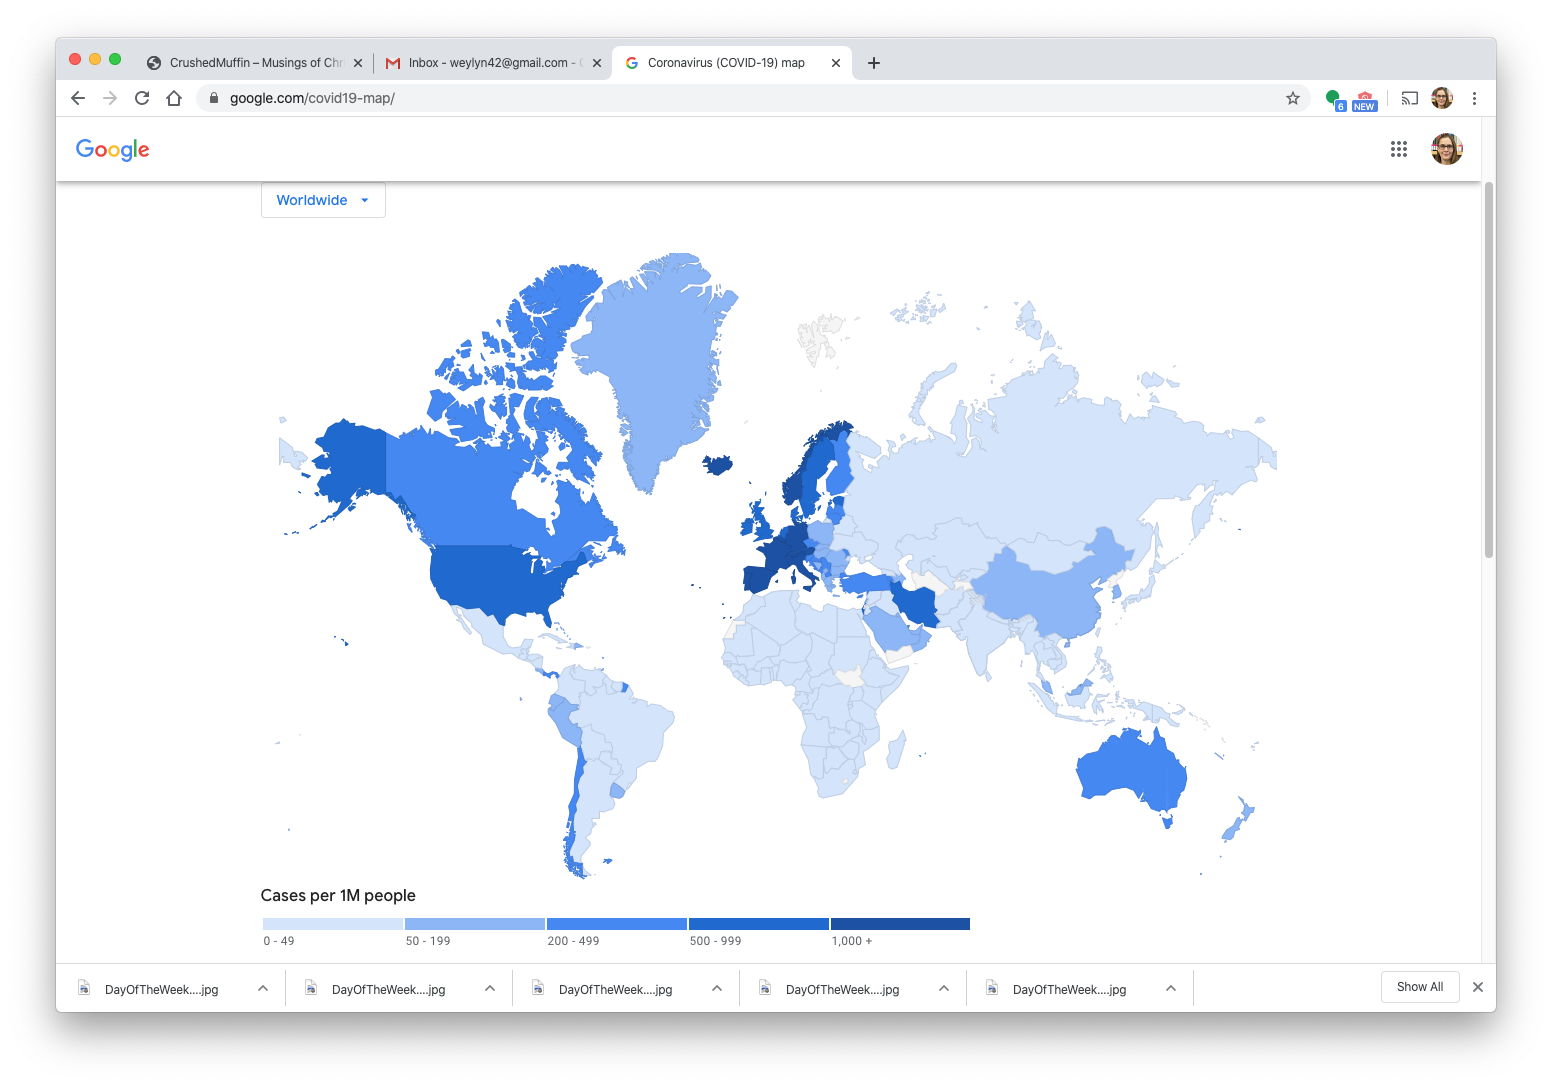Go back to the previous page
Screen dimensions: 1552x1086
[78, 98]
